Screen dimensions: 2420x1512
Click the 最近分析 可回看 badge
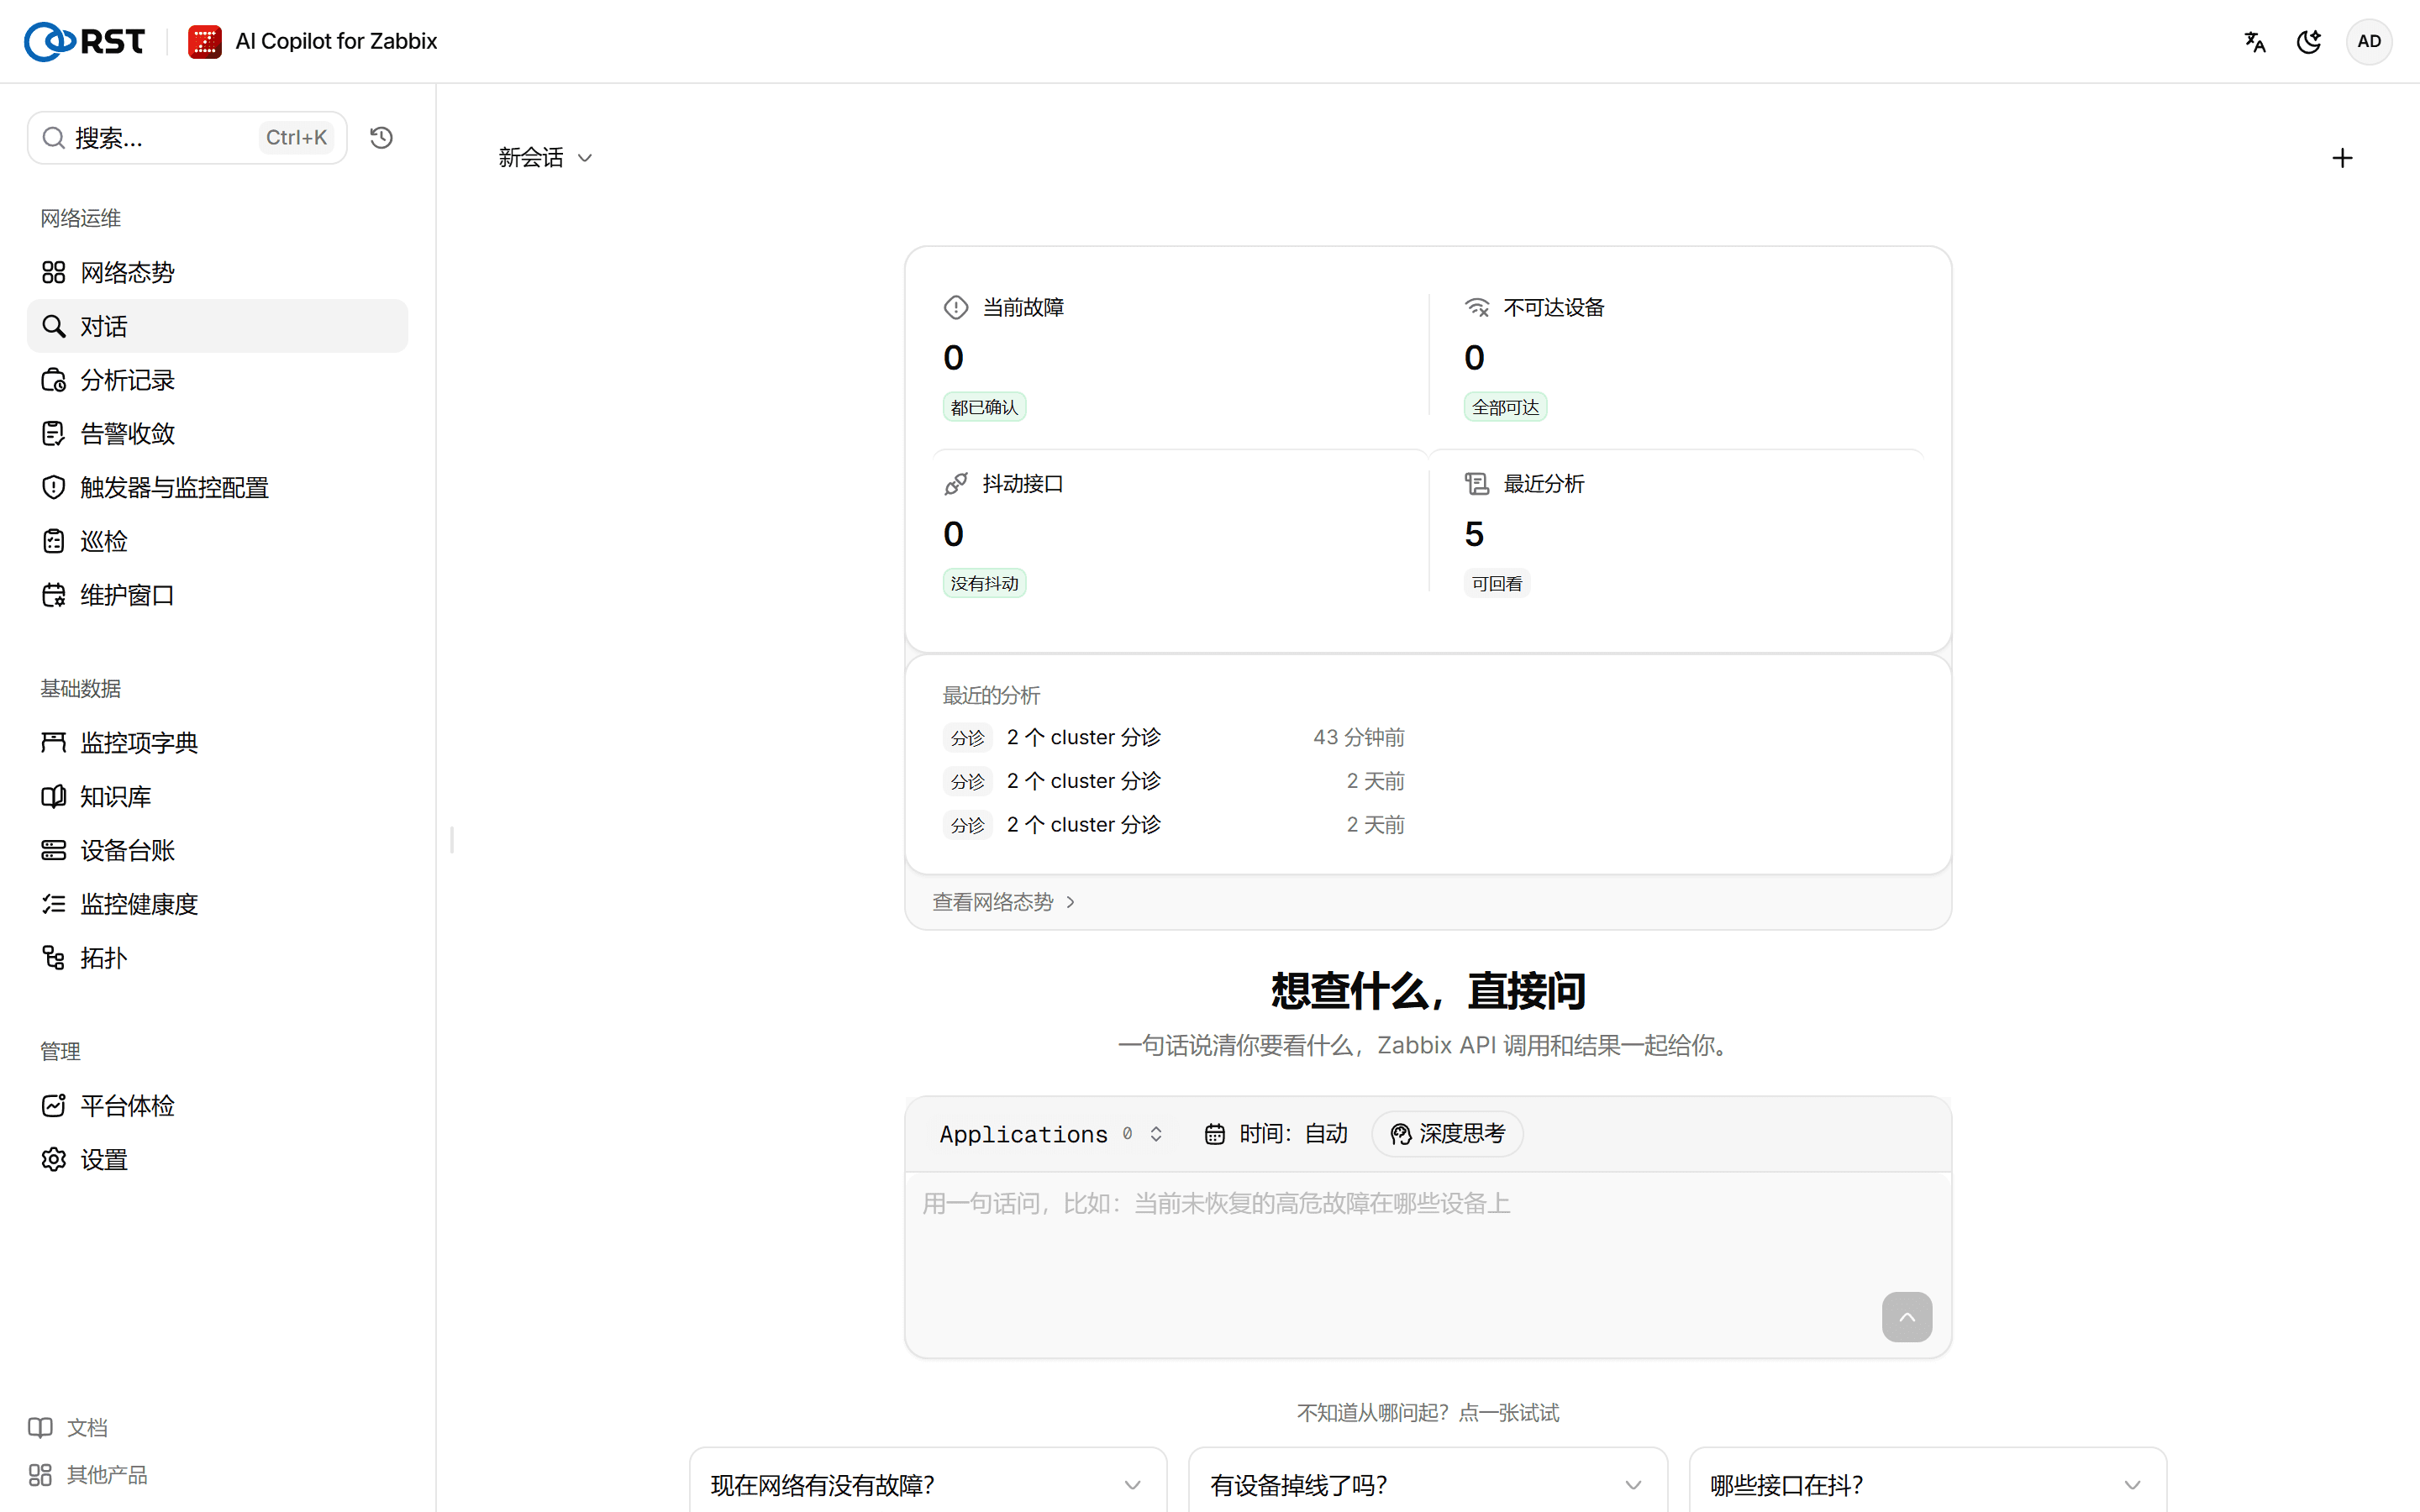[x=1496, y=583]
